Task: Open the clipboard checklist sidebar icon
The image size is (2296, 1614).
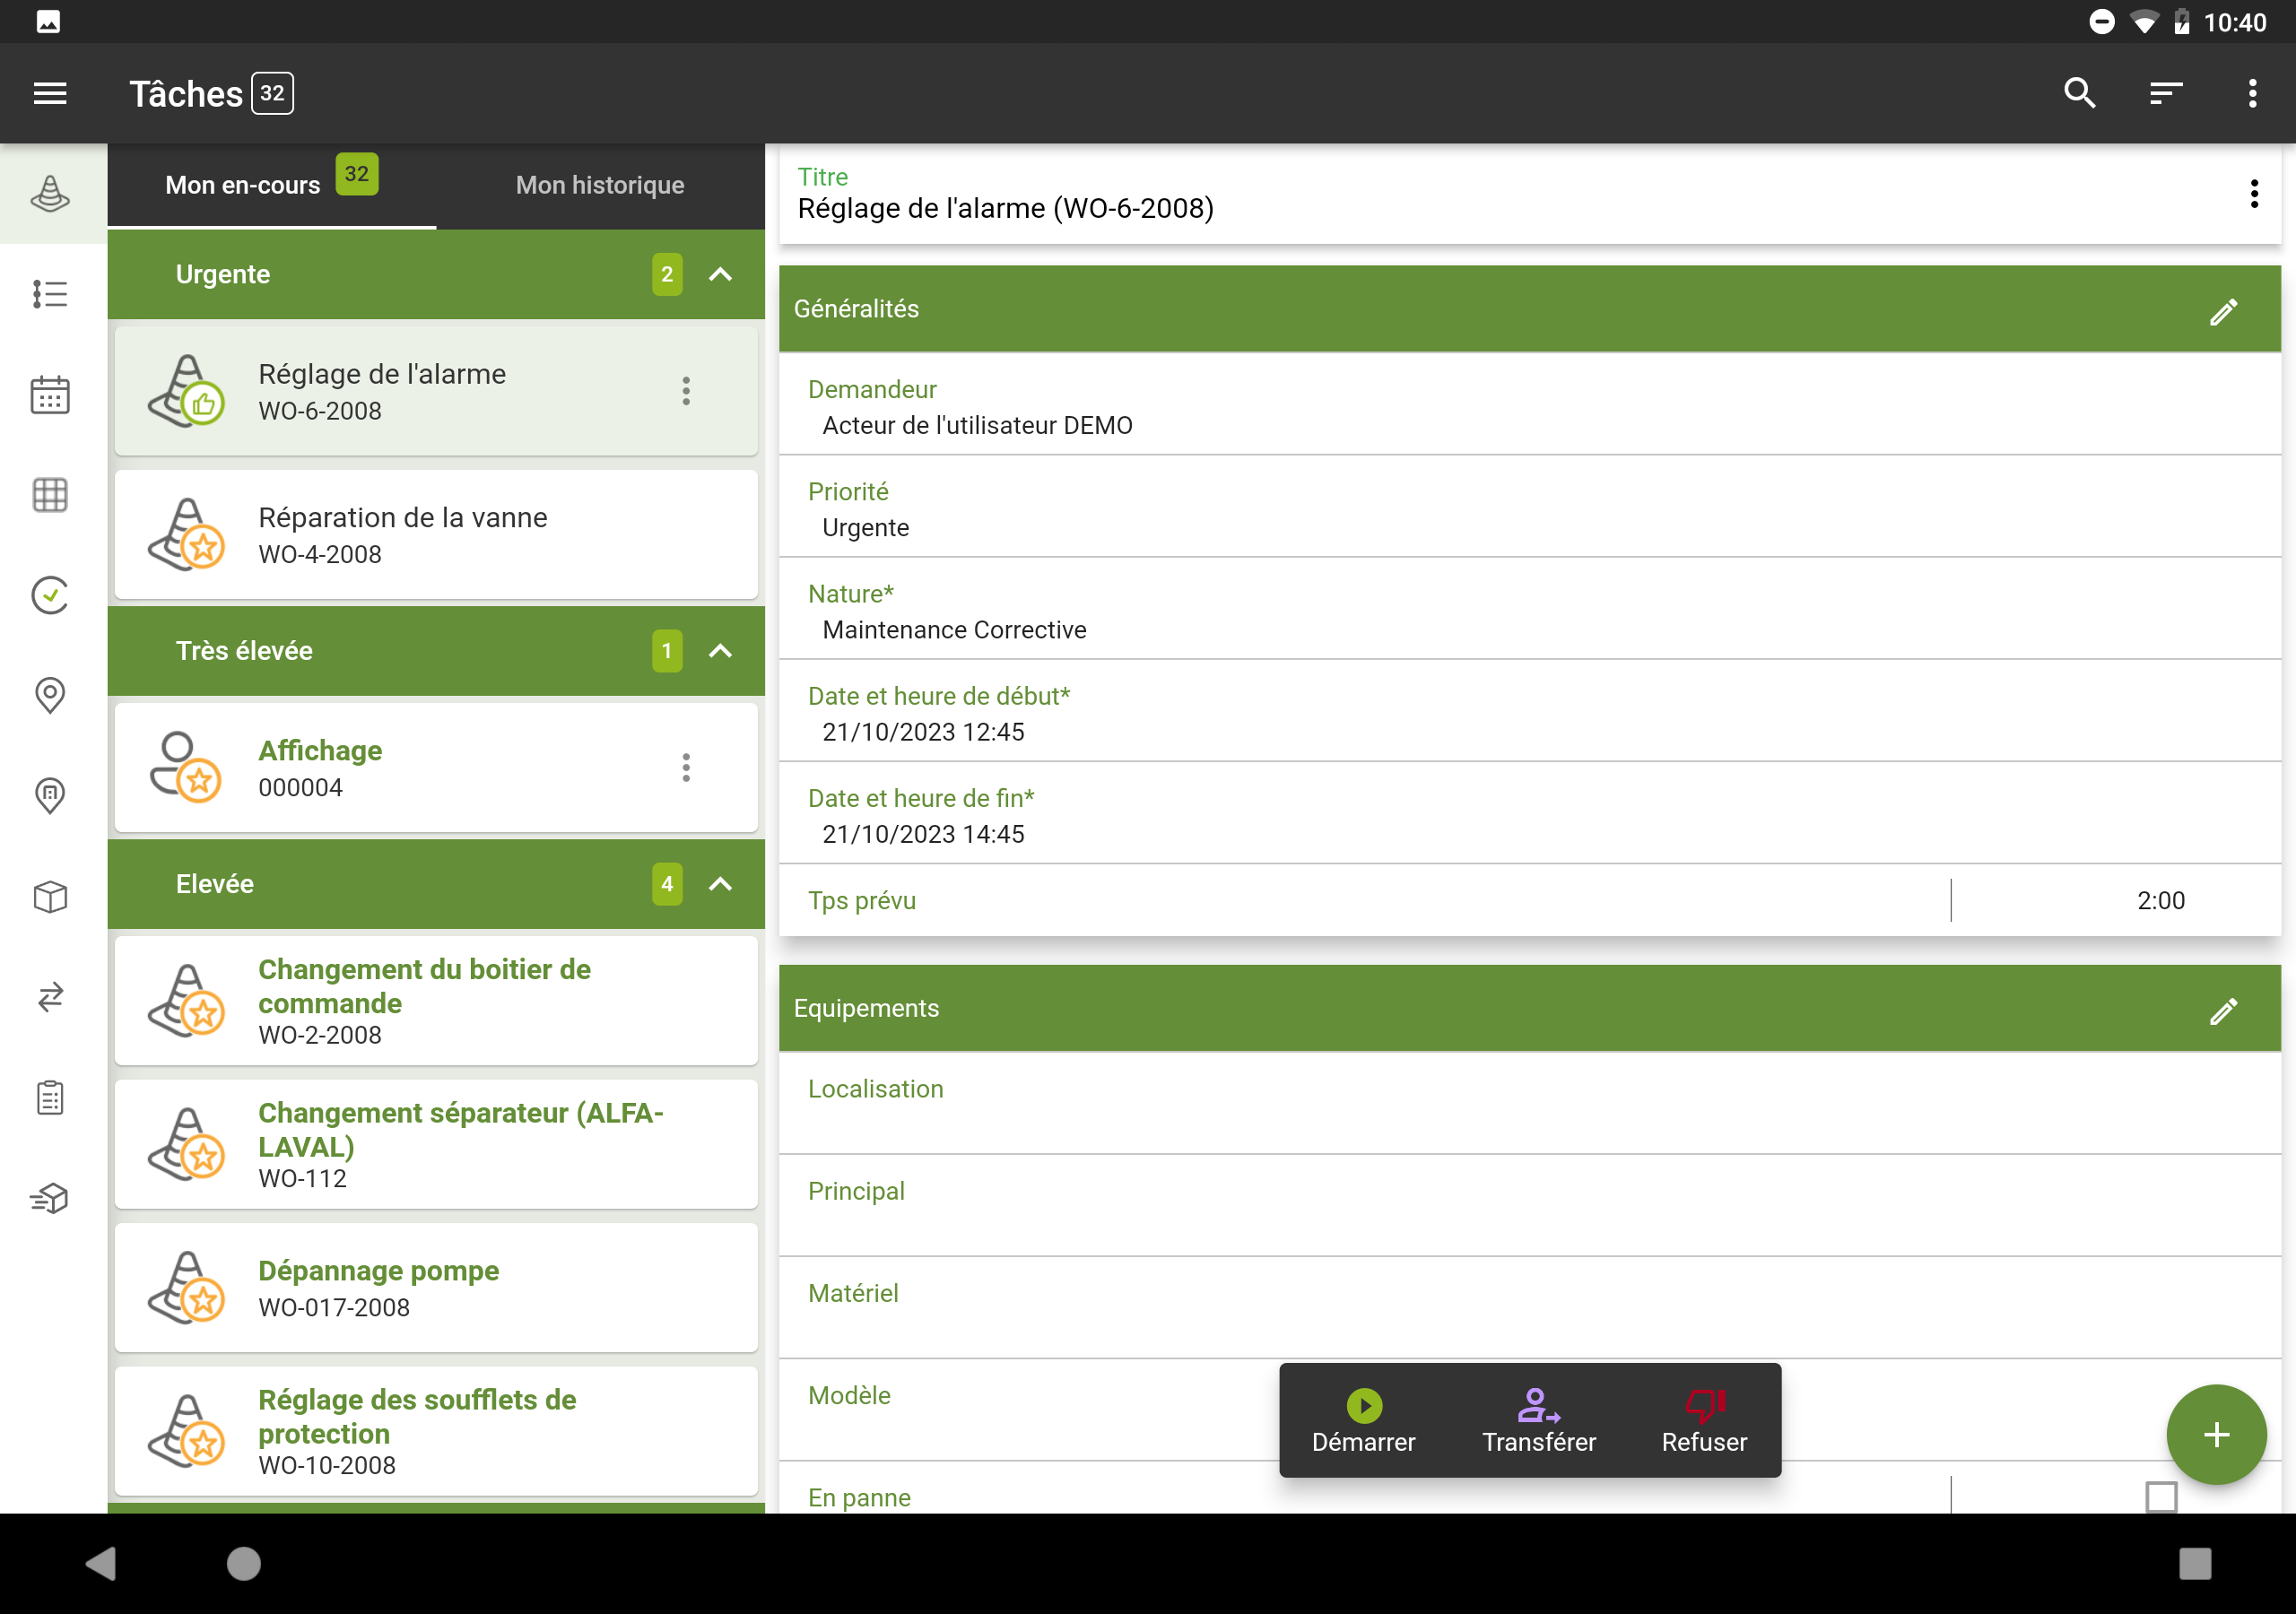Action: [50, 1097]
